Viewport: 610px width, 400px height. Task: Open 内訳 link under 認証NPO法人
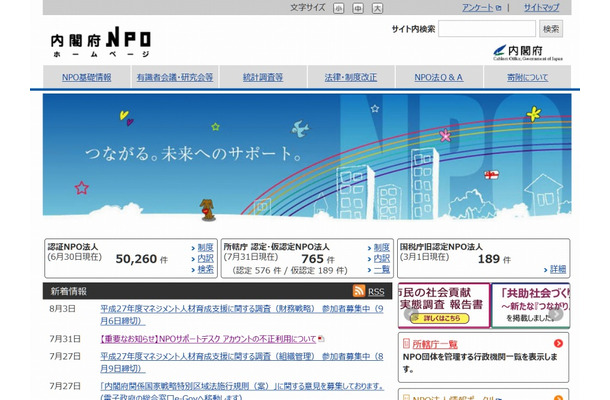(x=205, y=258)
